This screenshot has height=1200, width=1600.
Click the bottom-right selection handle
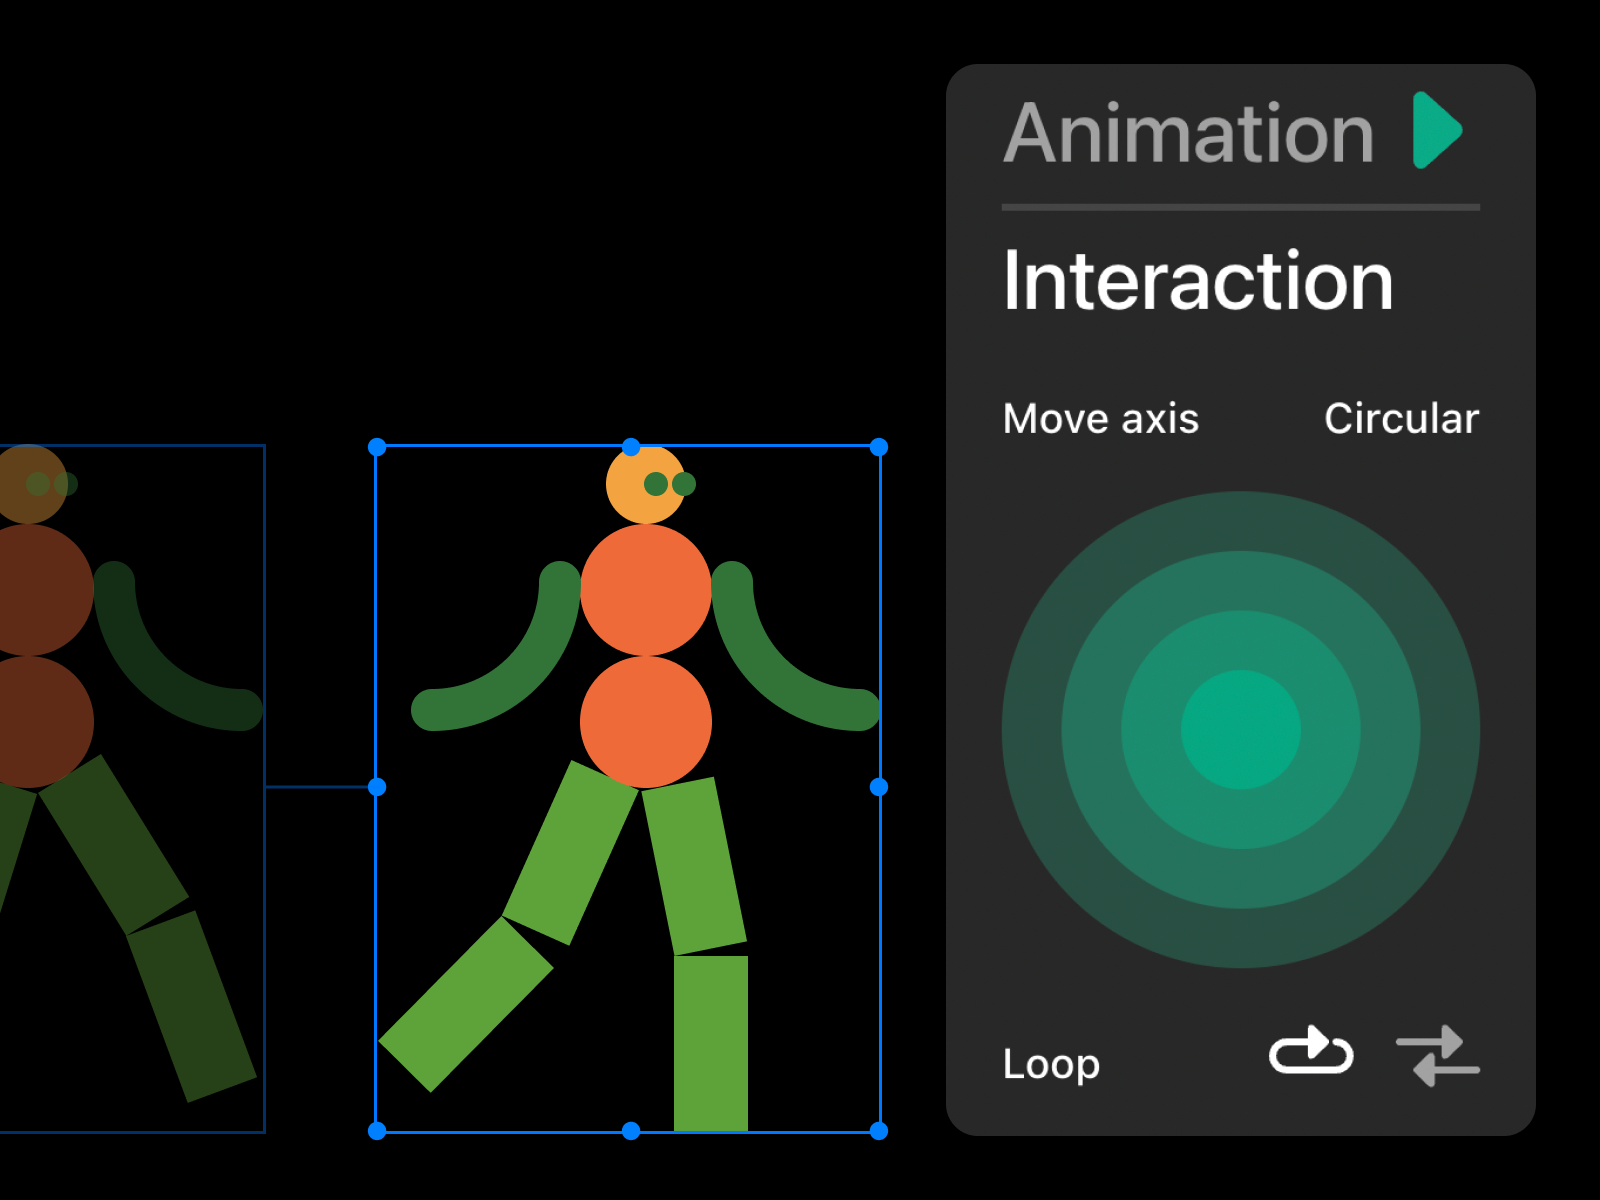pyautogui.click(x=879, y=1131)
